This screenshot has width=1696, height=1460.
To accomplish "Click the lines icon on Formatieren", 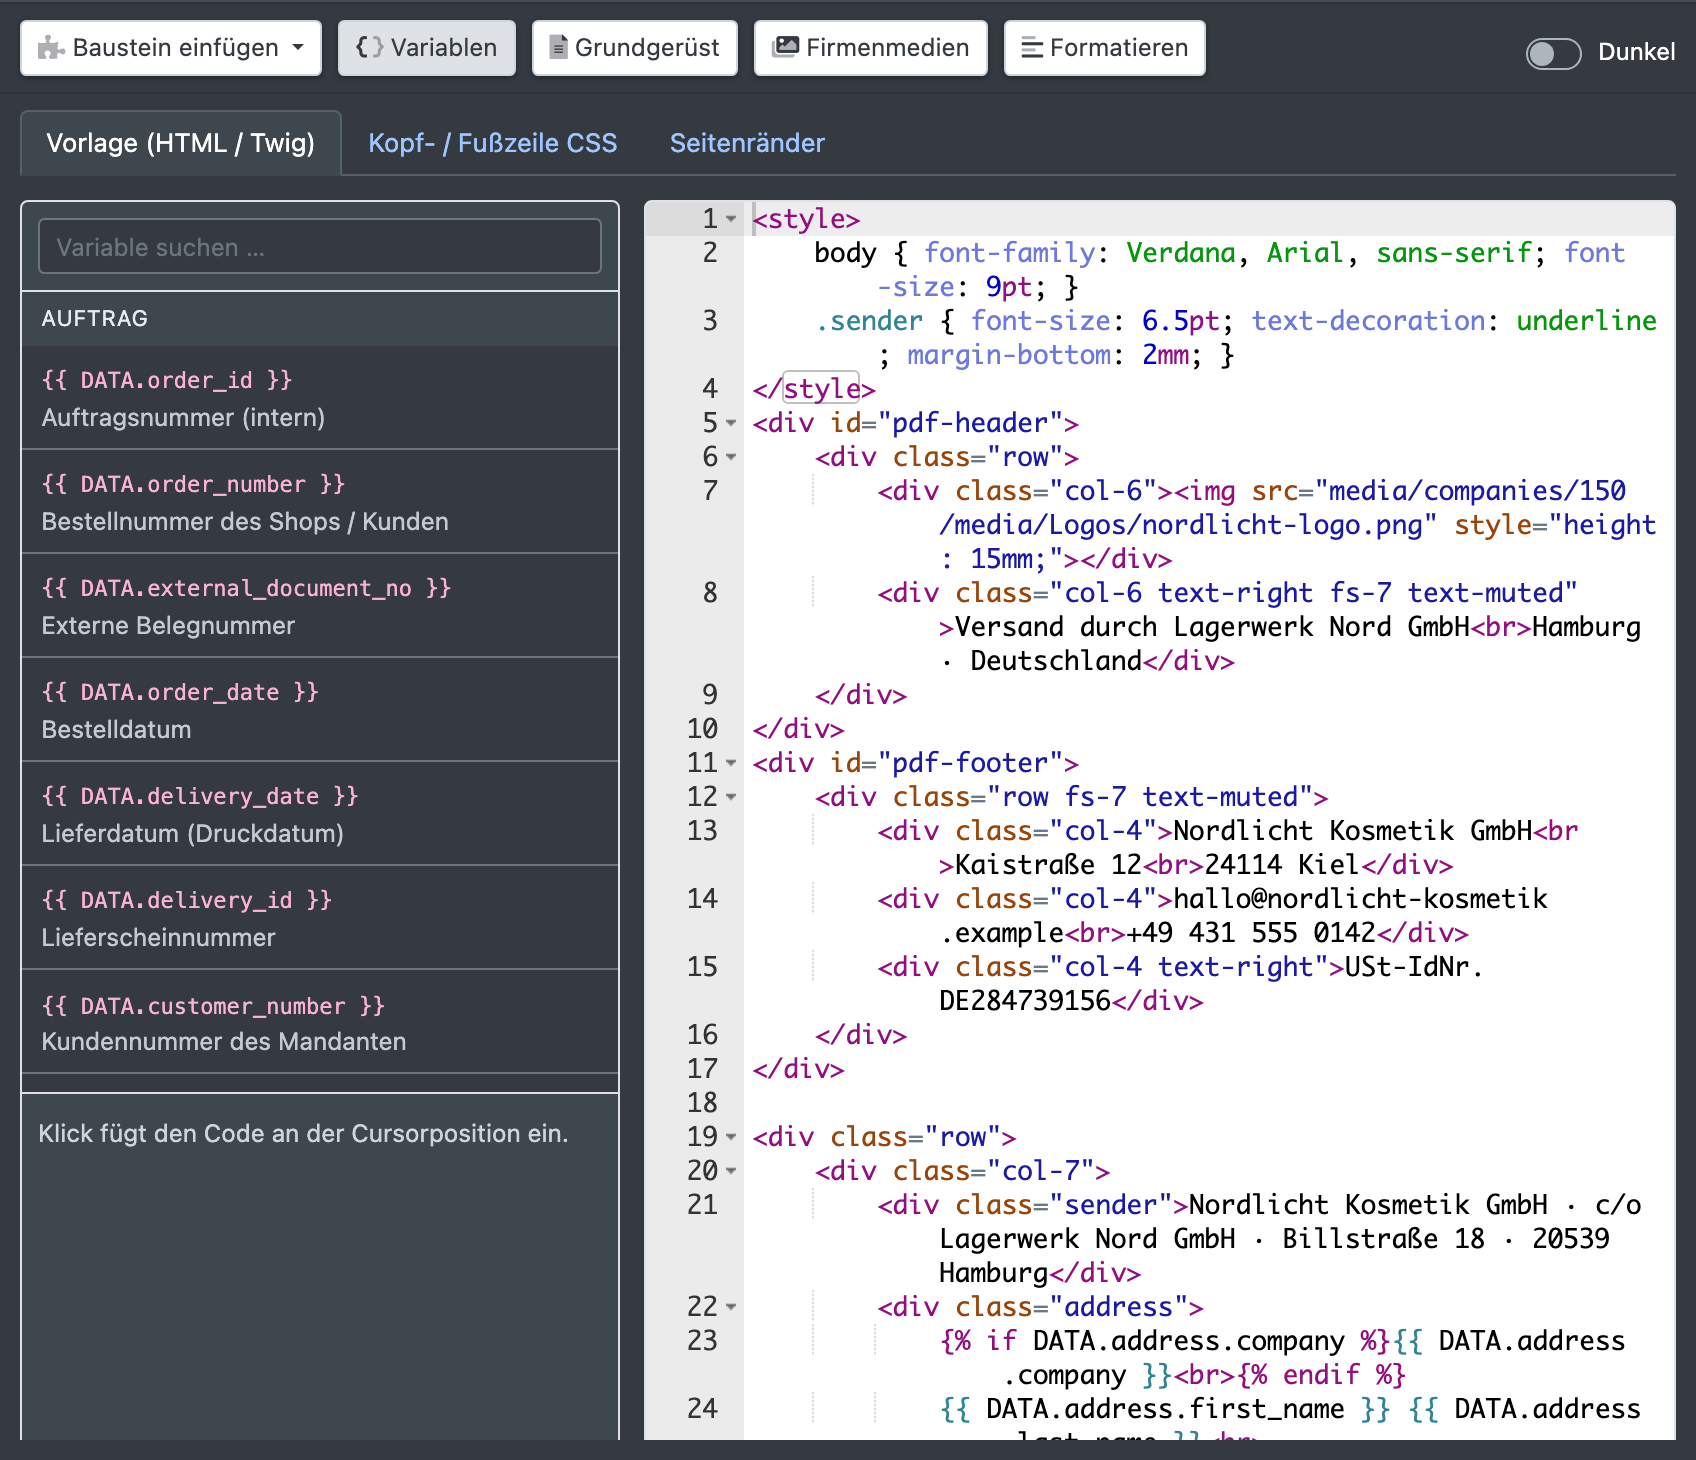I will [1032, 47].
